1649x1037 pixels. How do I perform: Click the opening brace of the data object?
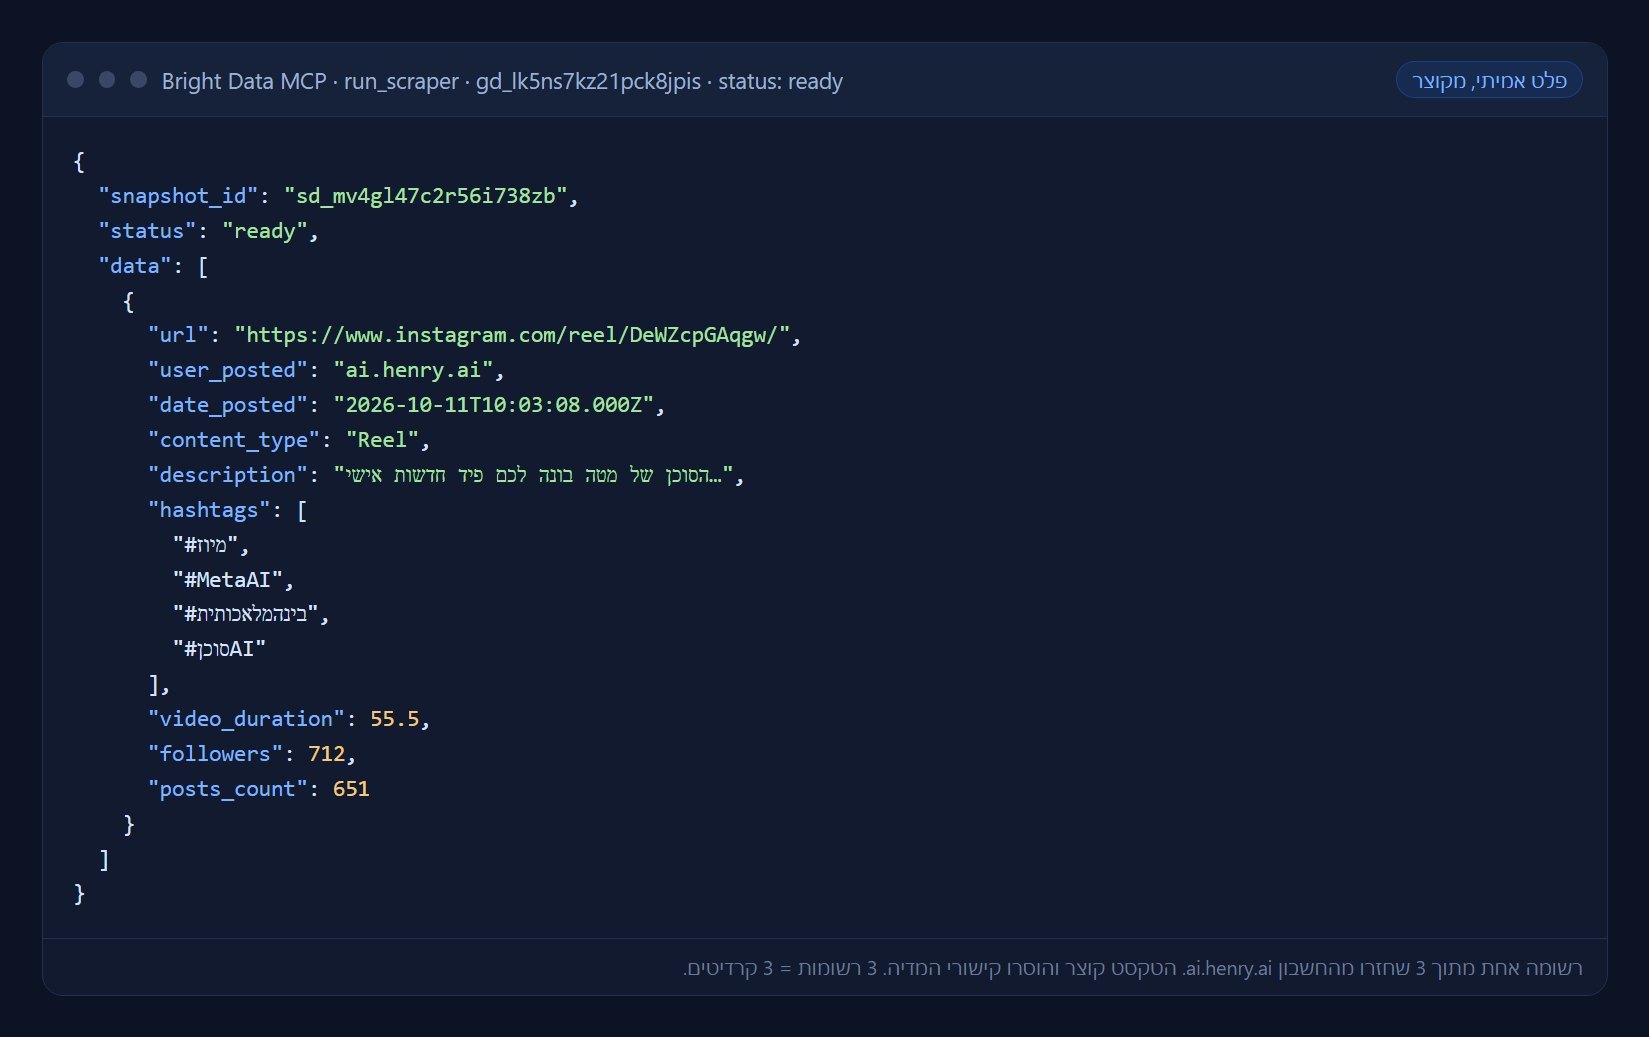click(x=128, y=301)
